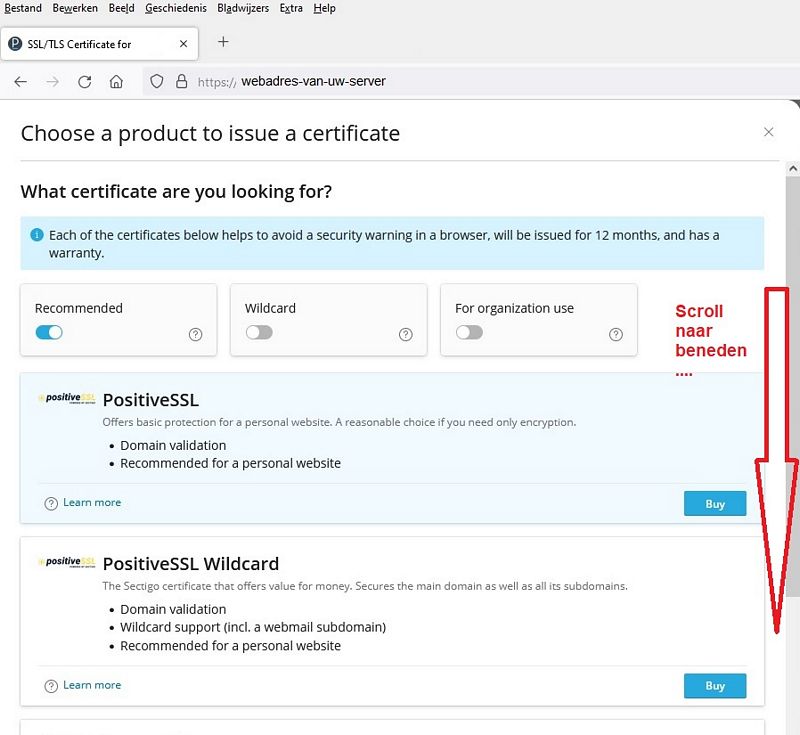Reload the page with the refresh icon

85,82
